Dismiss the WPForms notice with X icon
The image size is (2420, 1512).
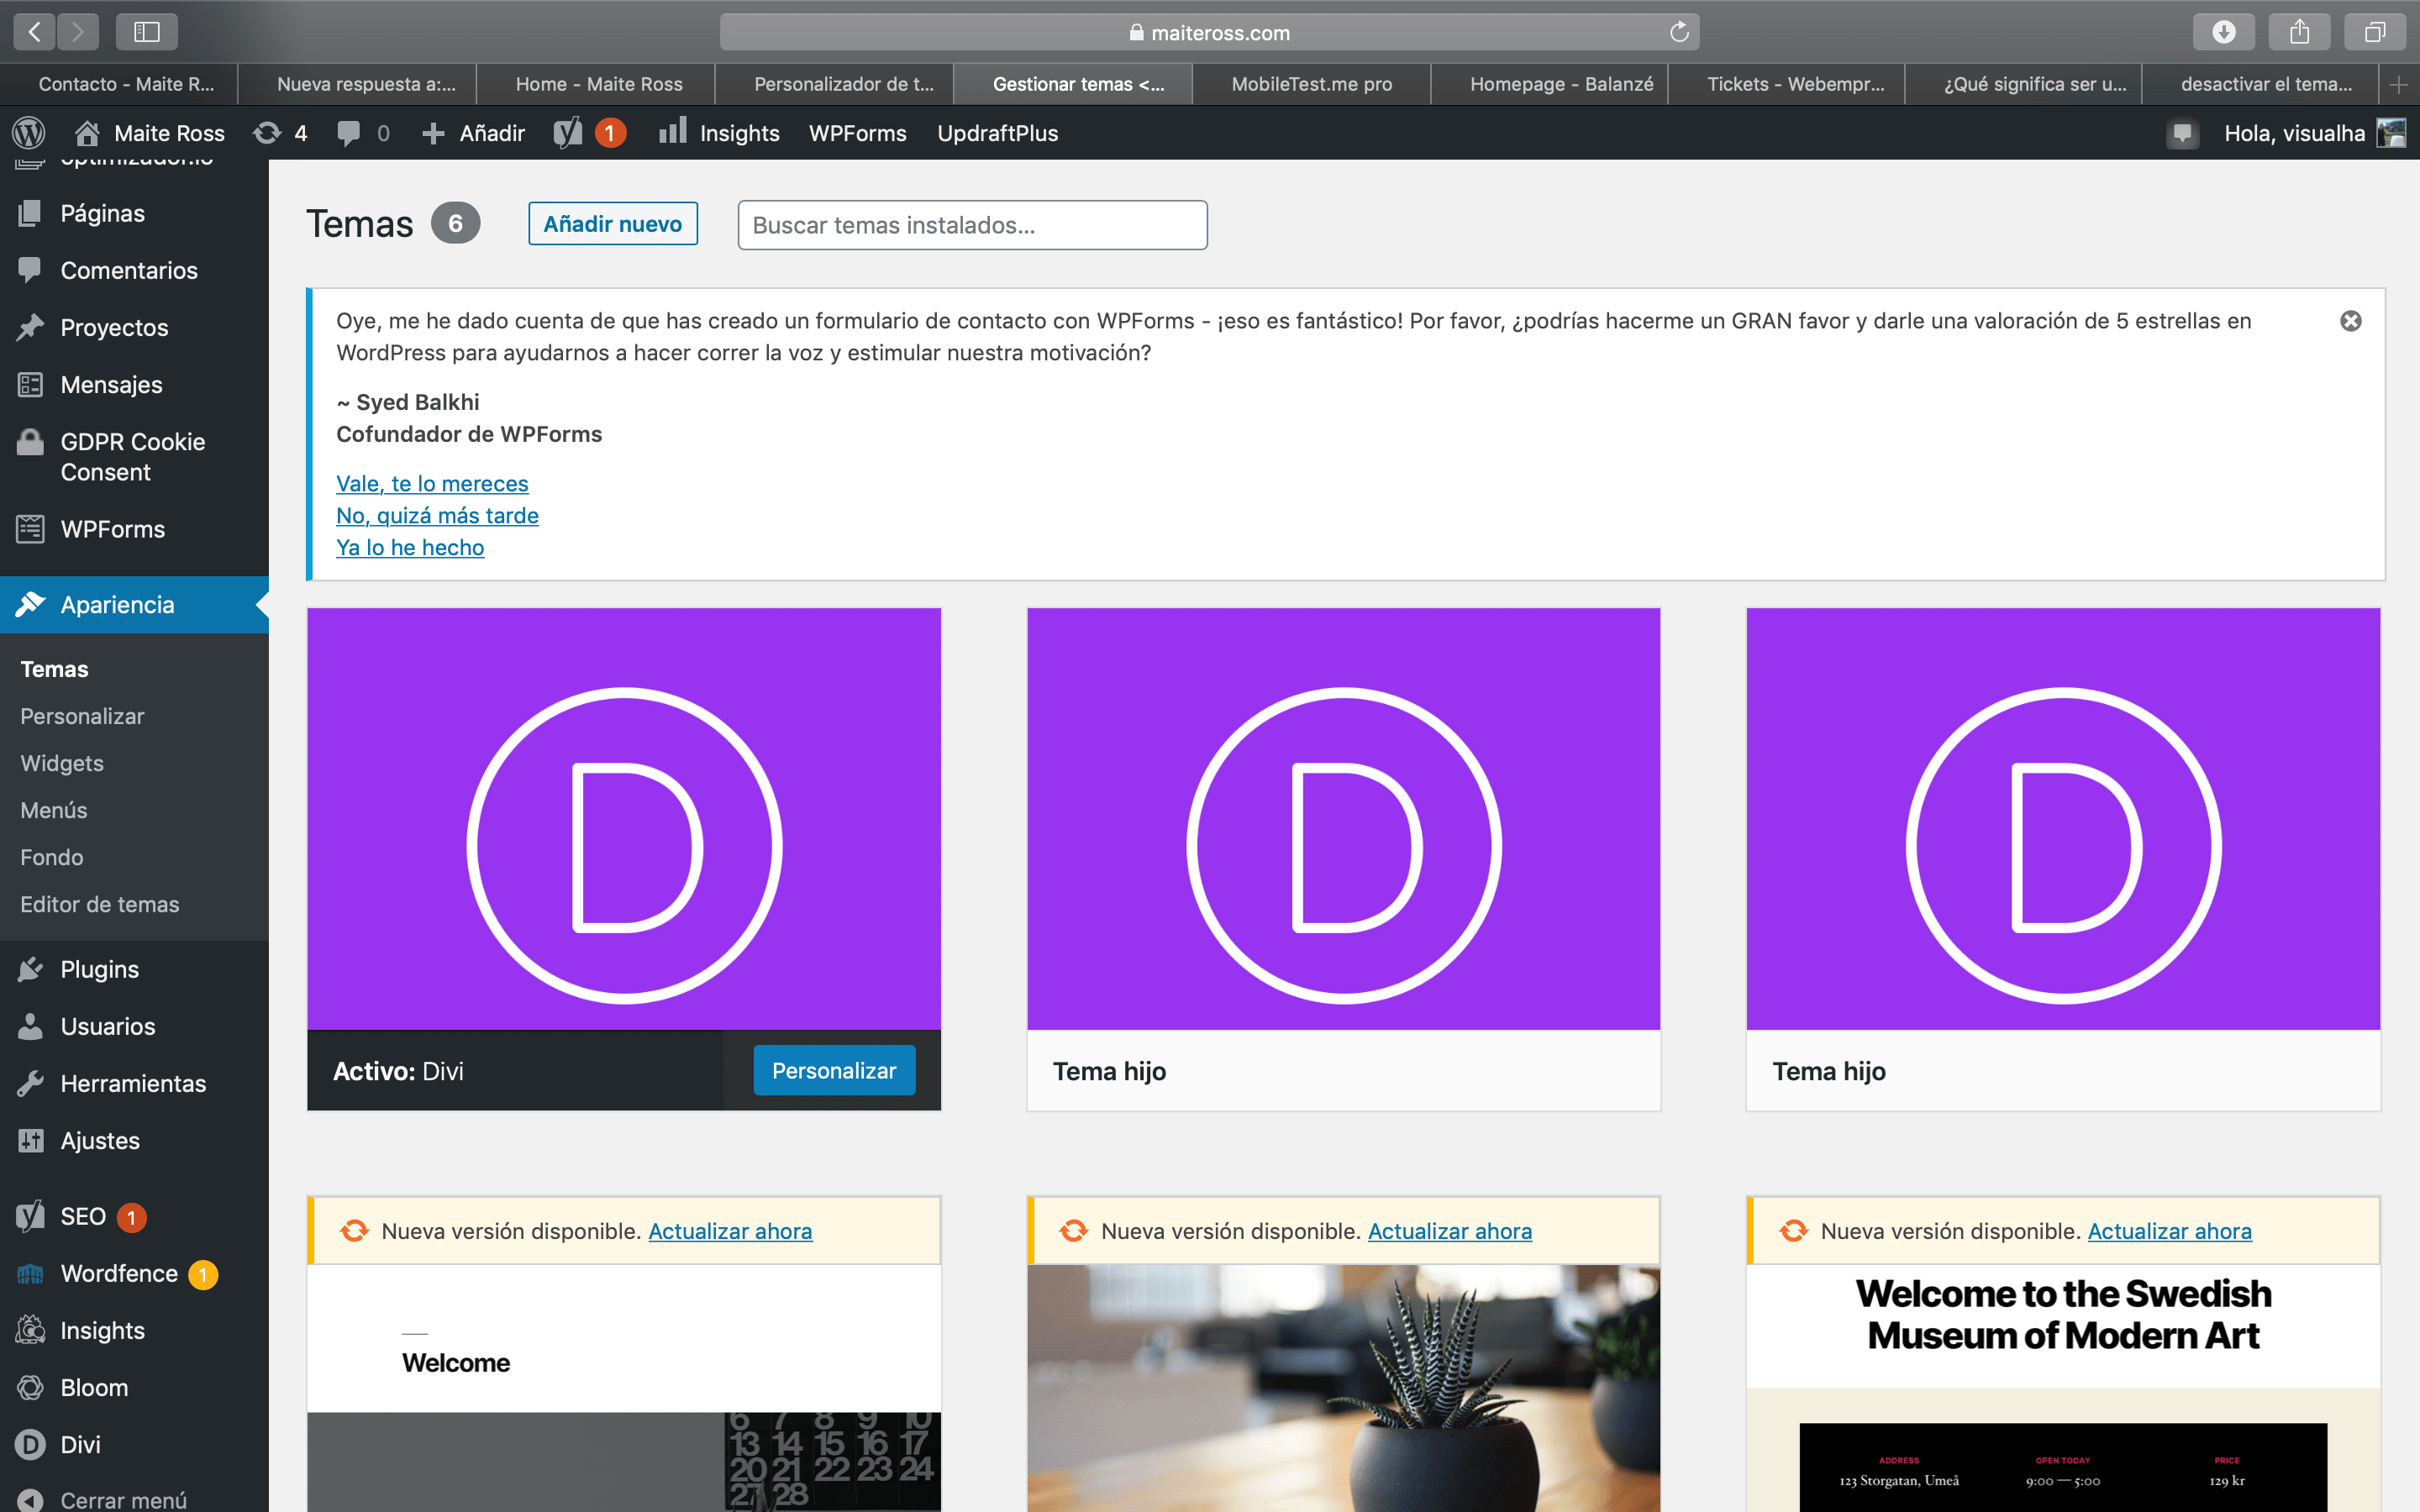coord(2351,321)
